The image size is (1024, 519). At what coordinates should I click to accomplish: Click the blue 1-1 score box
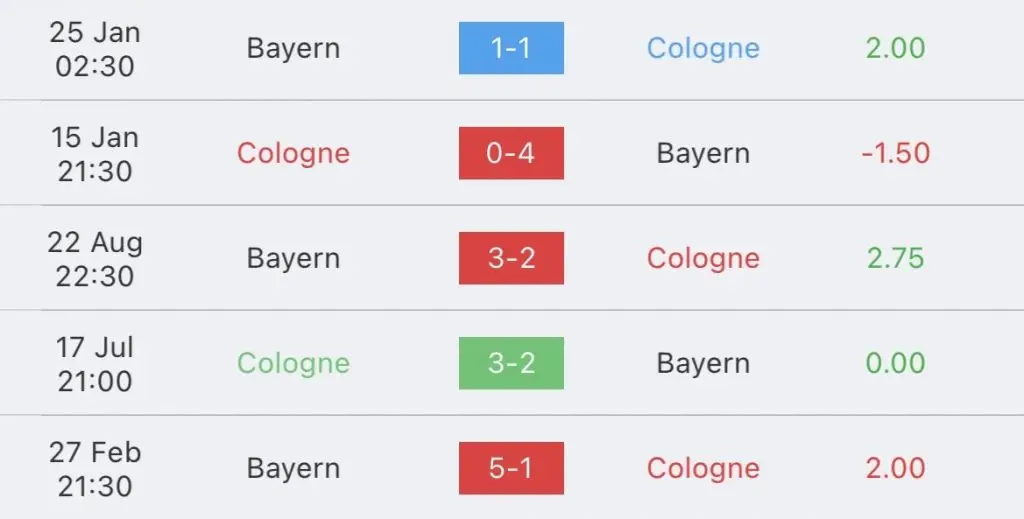511,48
